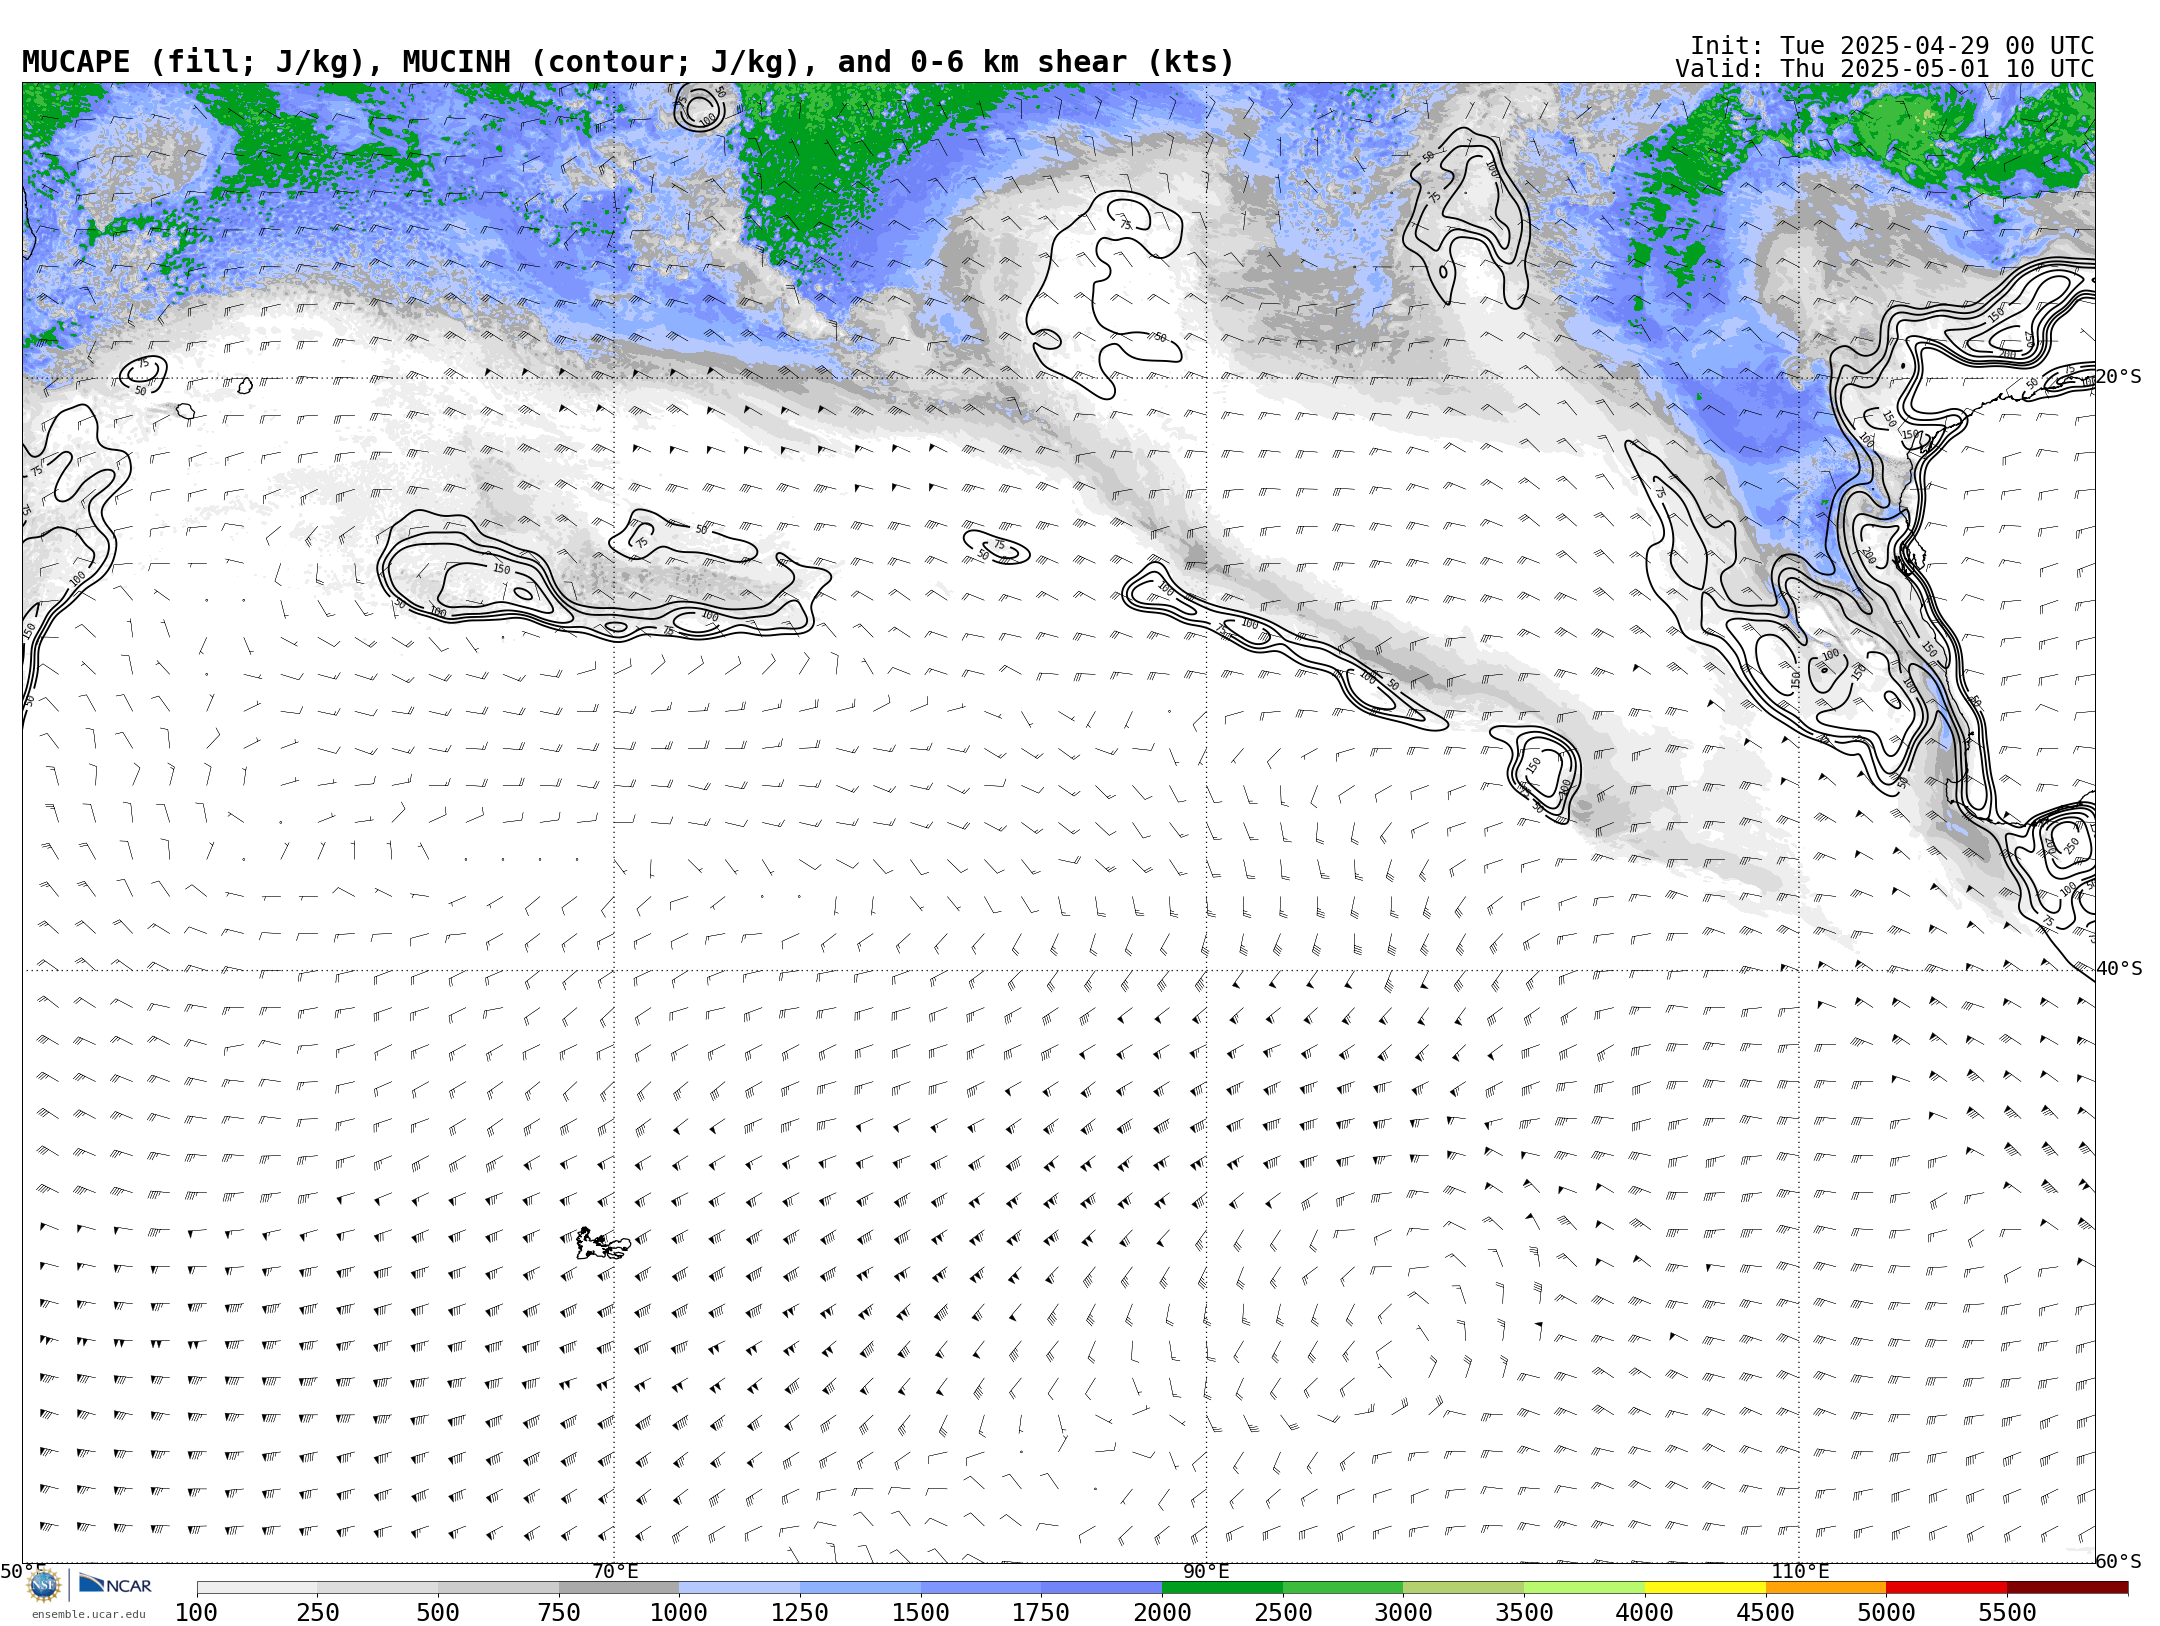The image size is (2160, 1626).
Task: Click the colorbar tick label 4000
Action: [1645, 1613]
